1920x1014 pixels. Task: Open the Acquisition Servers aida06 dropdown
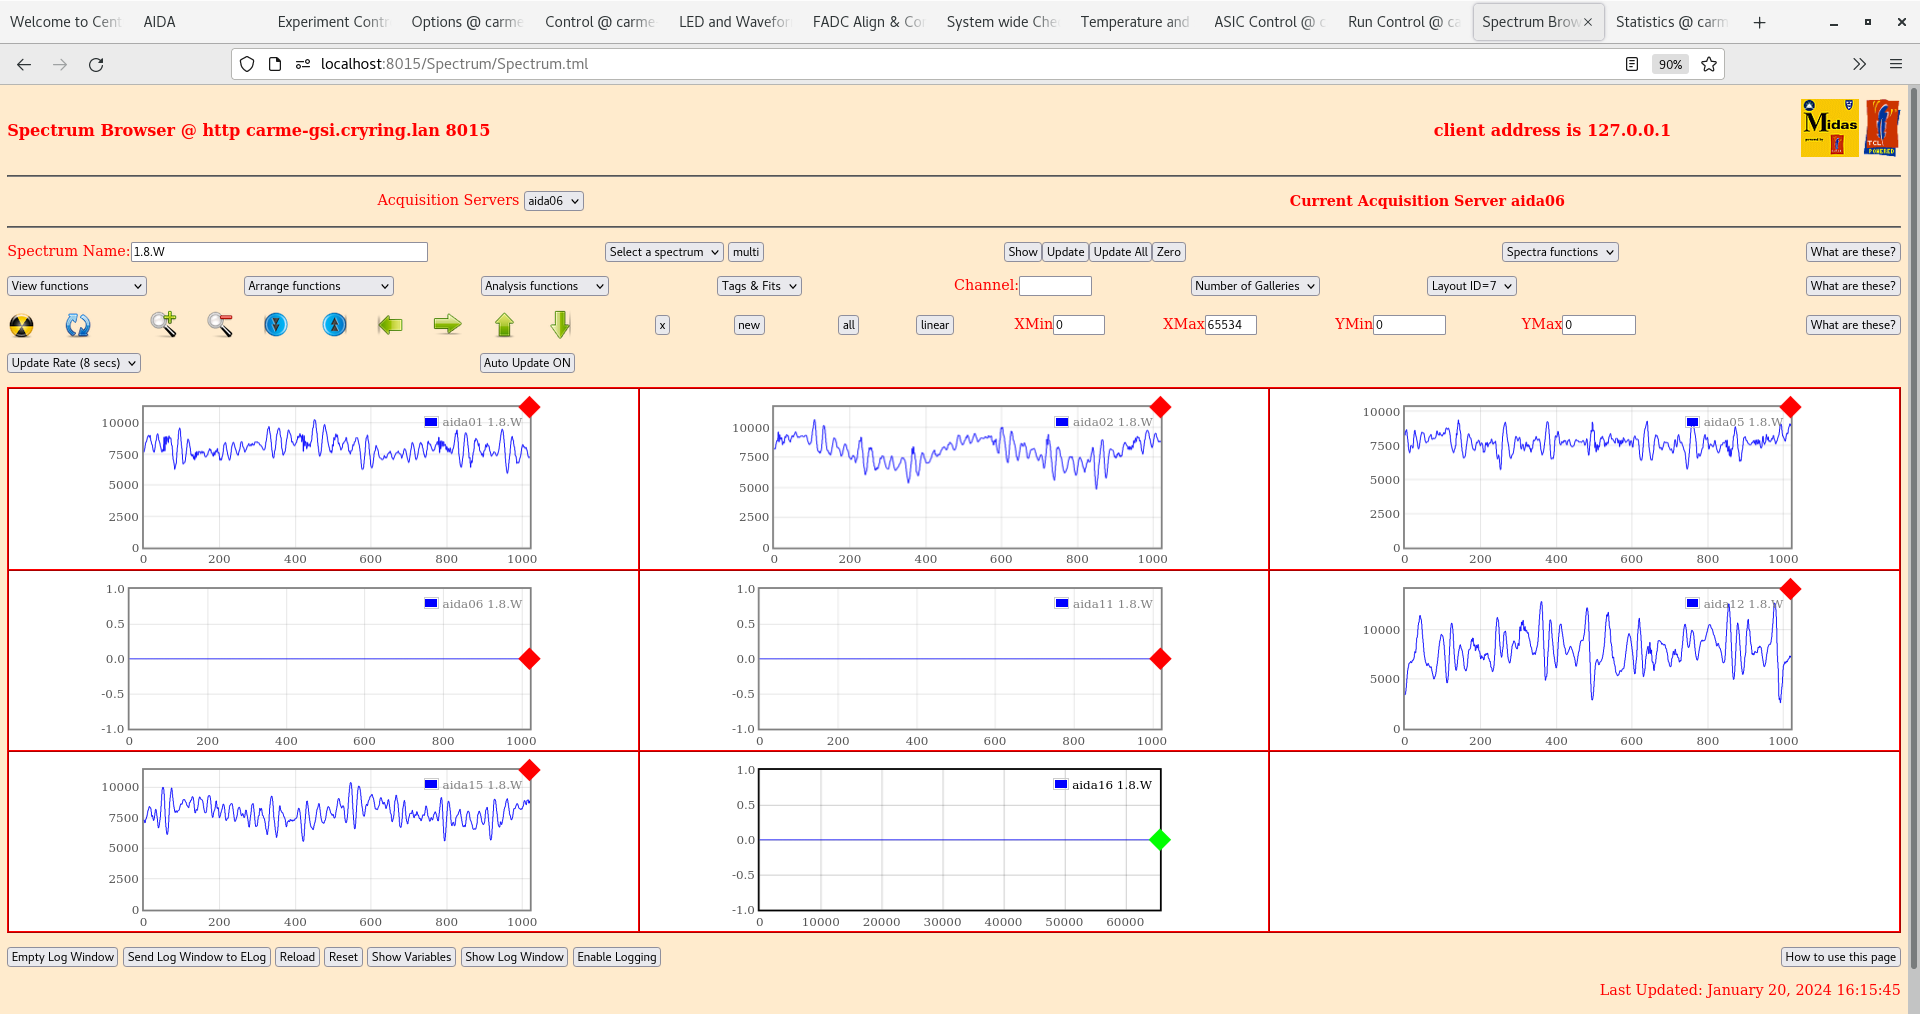point(553,201)
